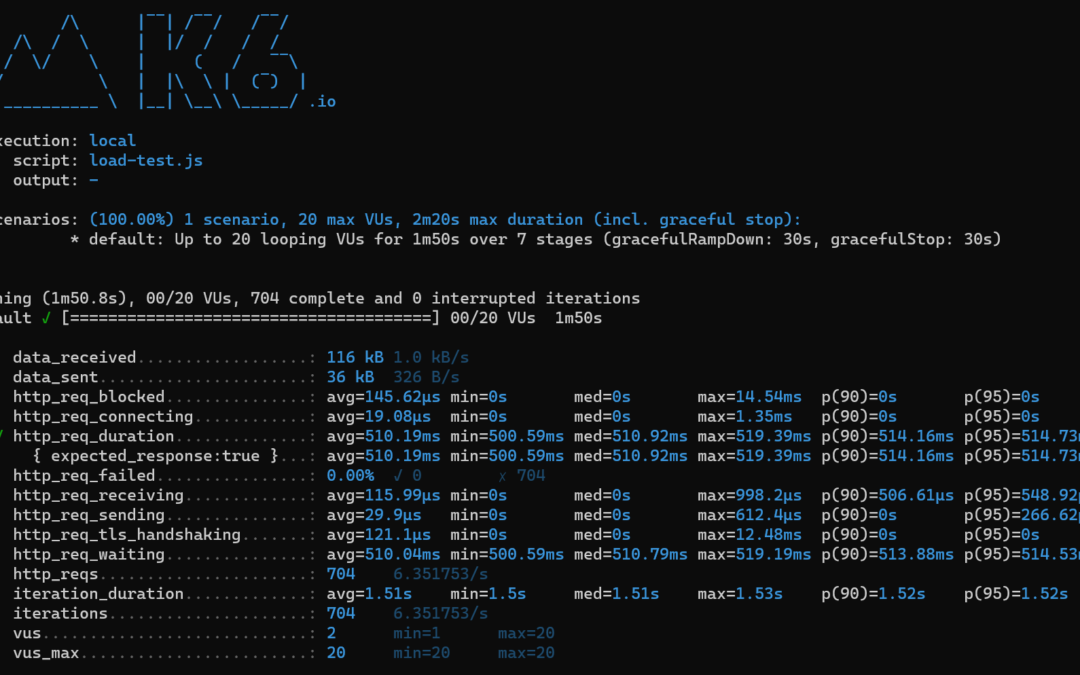
Task: Select the http_req_duration metric name
Action: tap(94, 436)
